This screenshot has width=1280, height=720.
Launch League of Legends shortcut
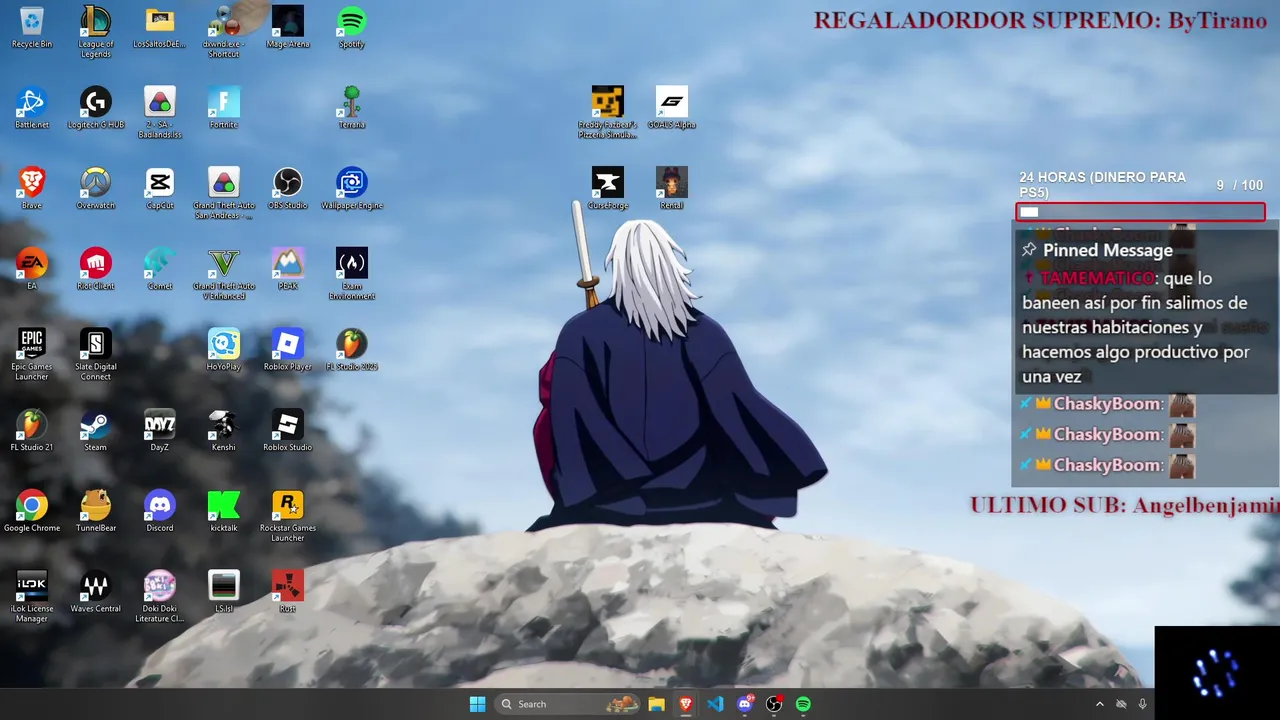[96, 32]
